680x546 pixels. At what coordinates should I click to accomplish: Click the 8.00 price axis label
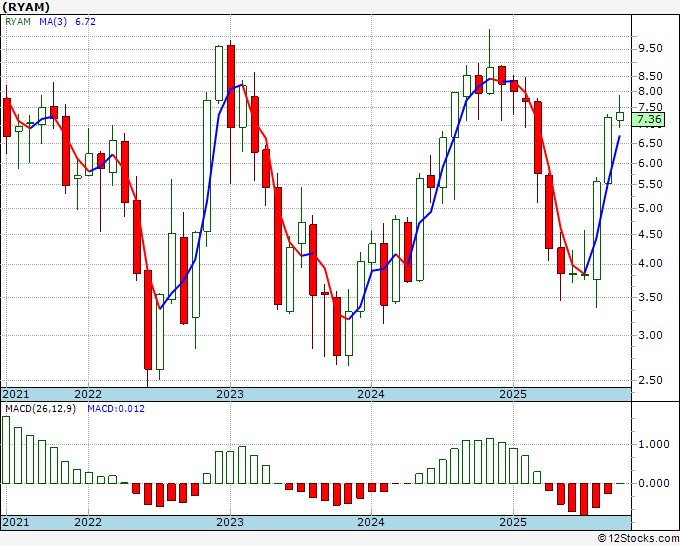650,91
